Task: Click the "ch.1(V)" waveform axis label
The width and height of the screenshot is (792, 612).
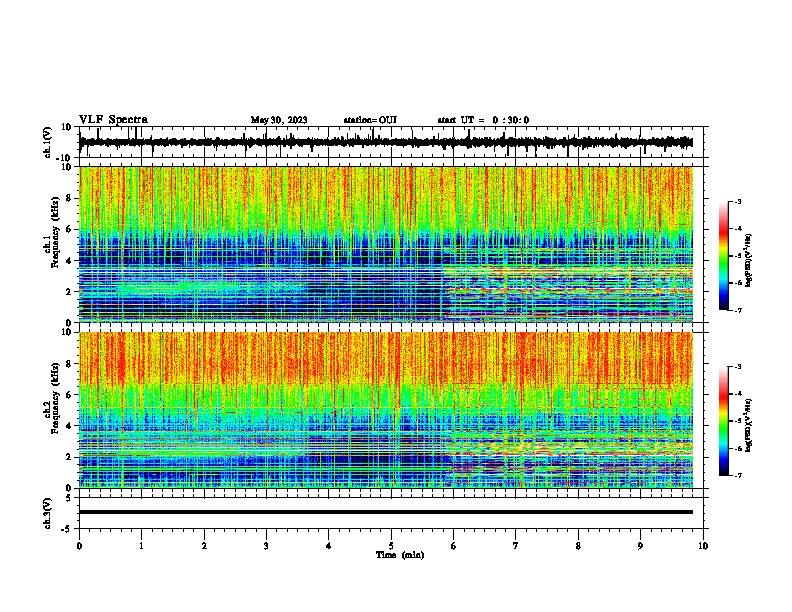Action: (x=48, y=142)
